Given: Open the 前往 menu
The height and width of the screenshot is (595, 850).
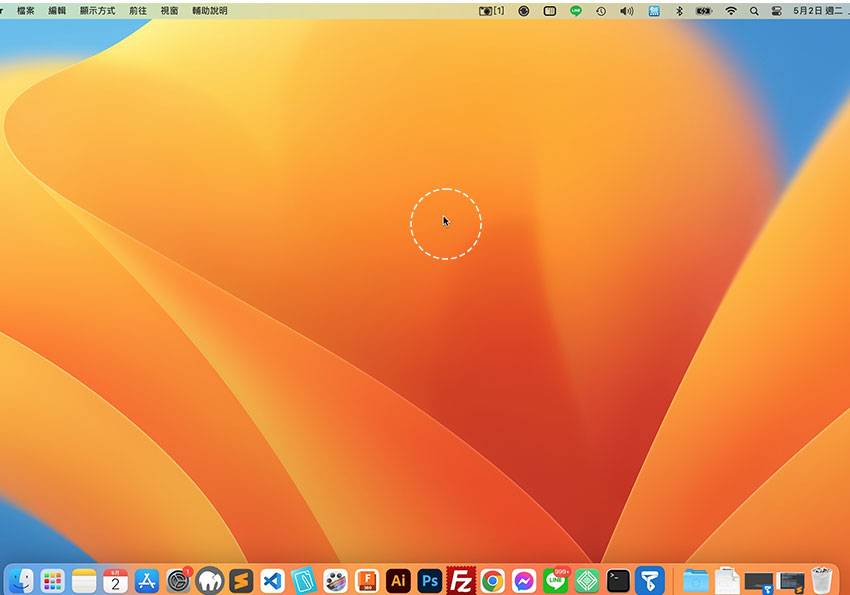Looking at the screenshot, I should (138, 10).
